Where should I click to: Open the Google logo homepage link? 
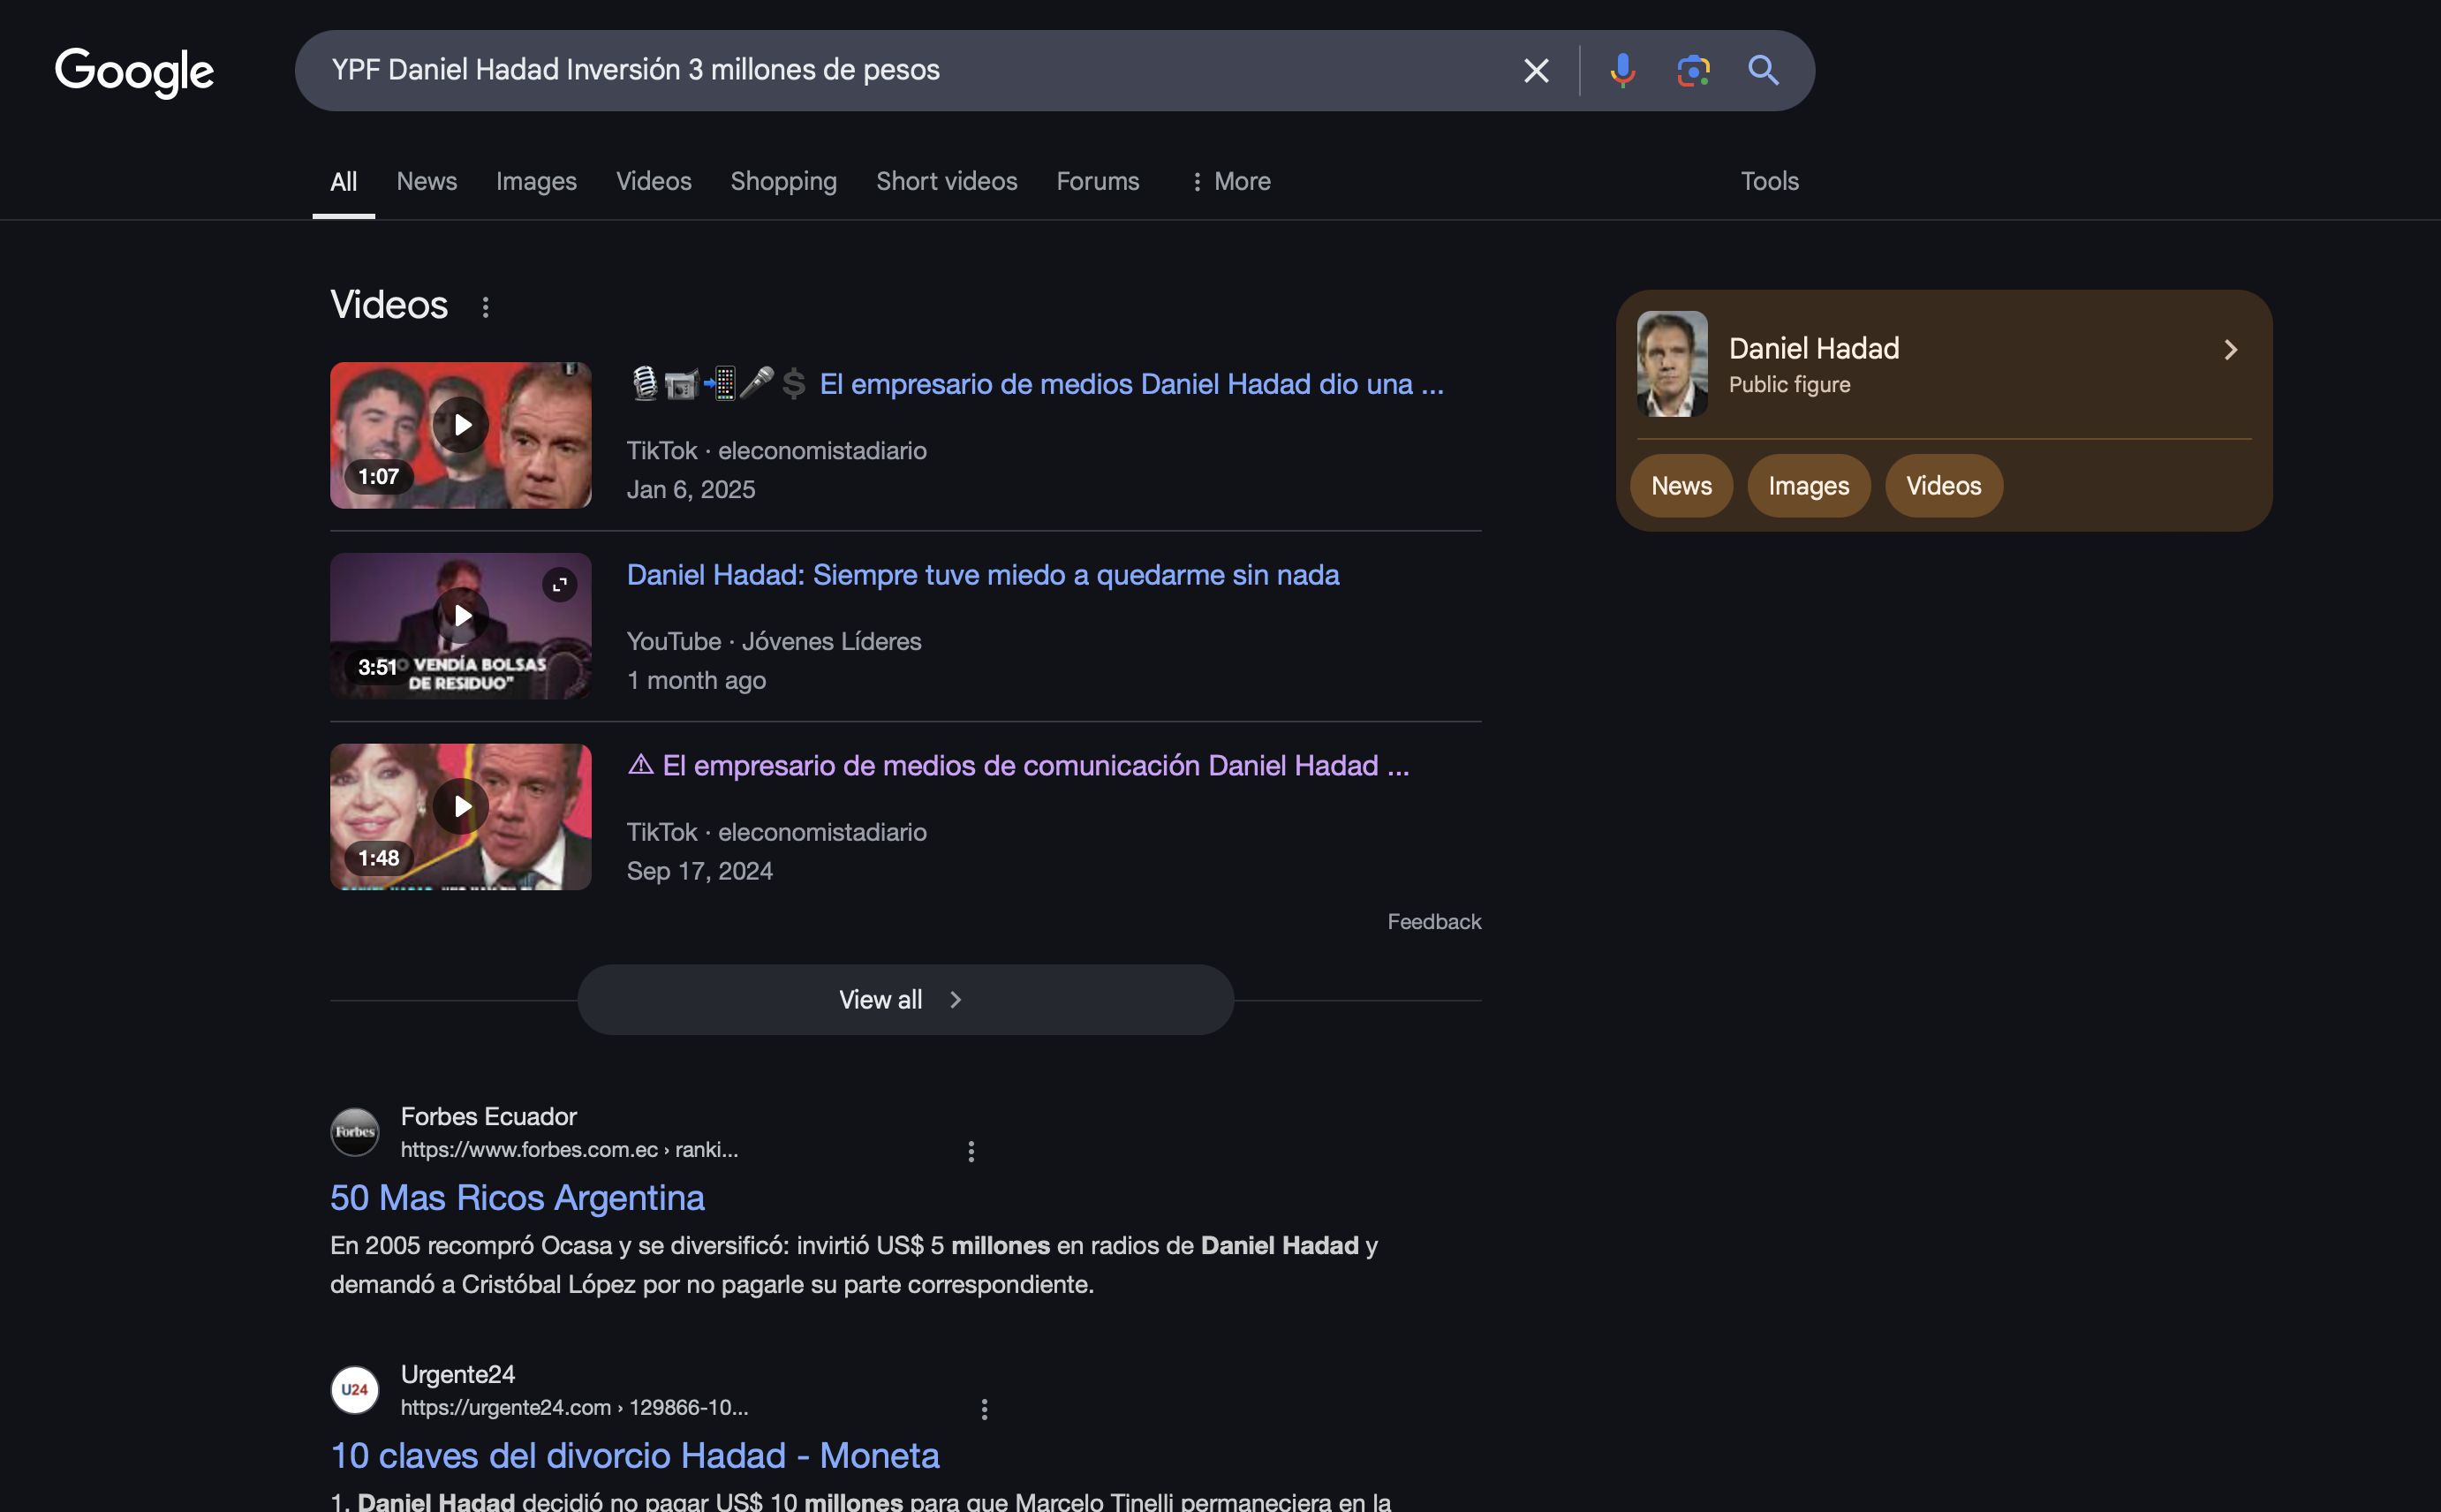(134, 72)
